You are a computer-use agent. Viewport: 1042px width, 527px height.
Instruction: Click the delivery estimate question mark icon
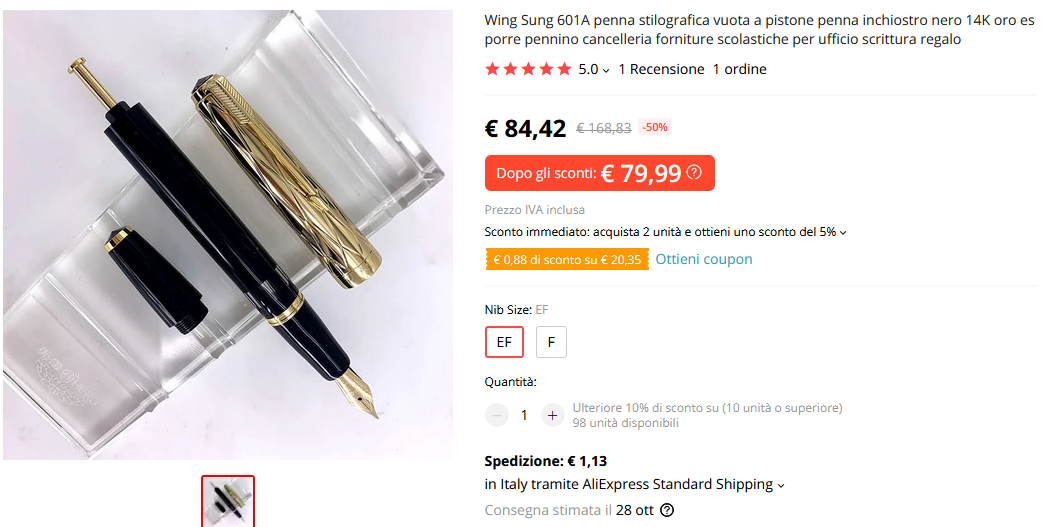(667, 510)
